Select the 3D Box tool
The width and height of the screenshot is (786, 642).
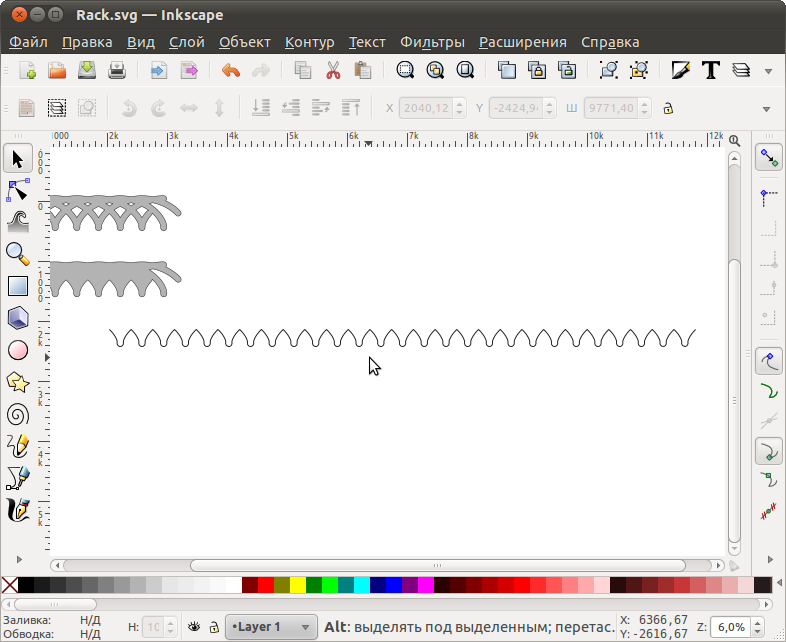point(18,318)
